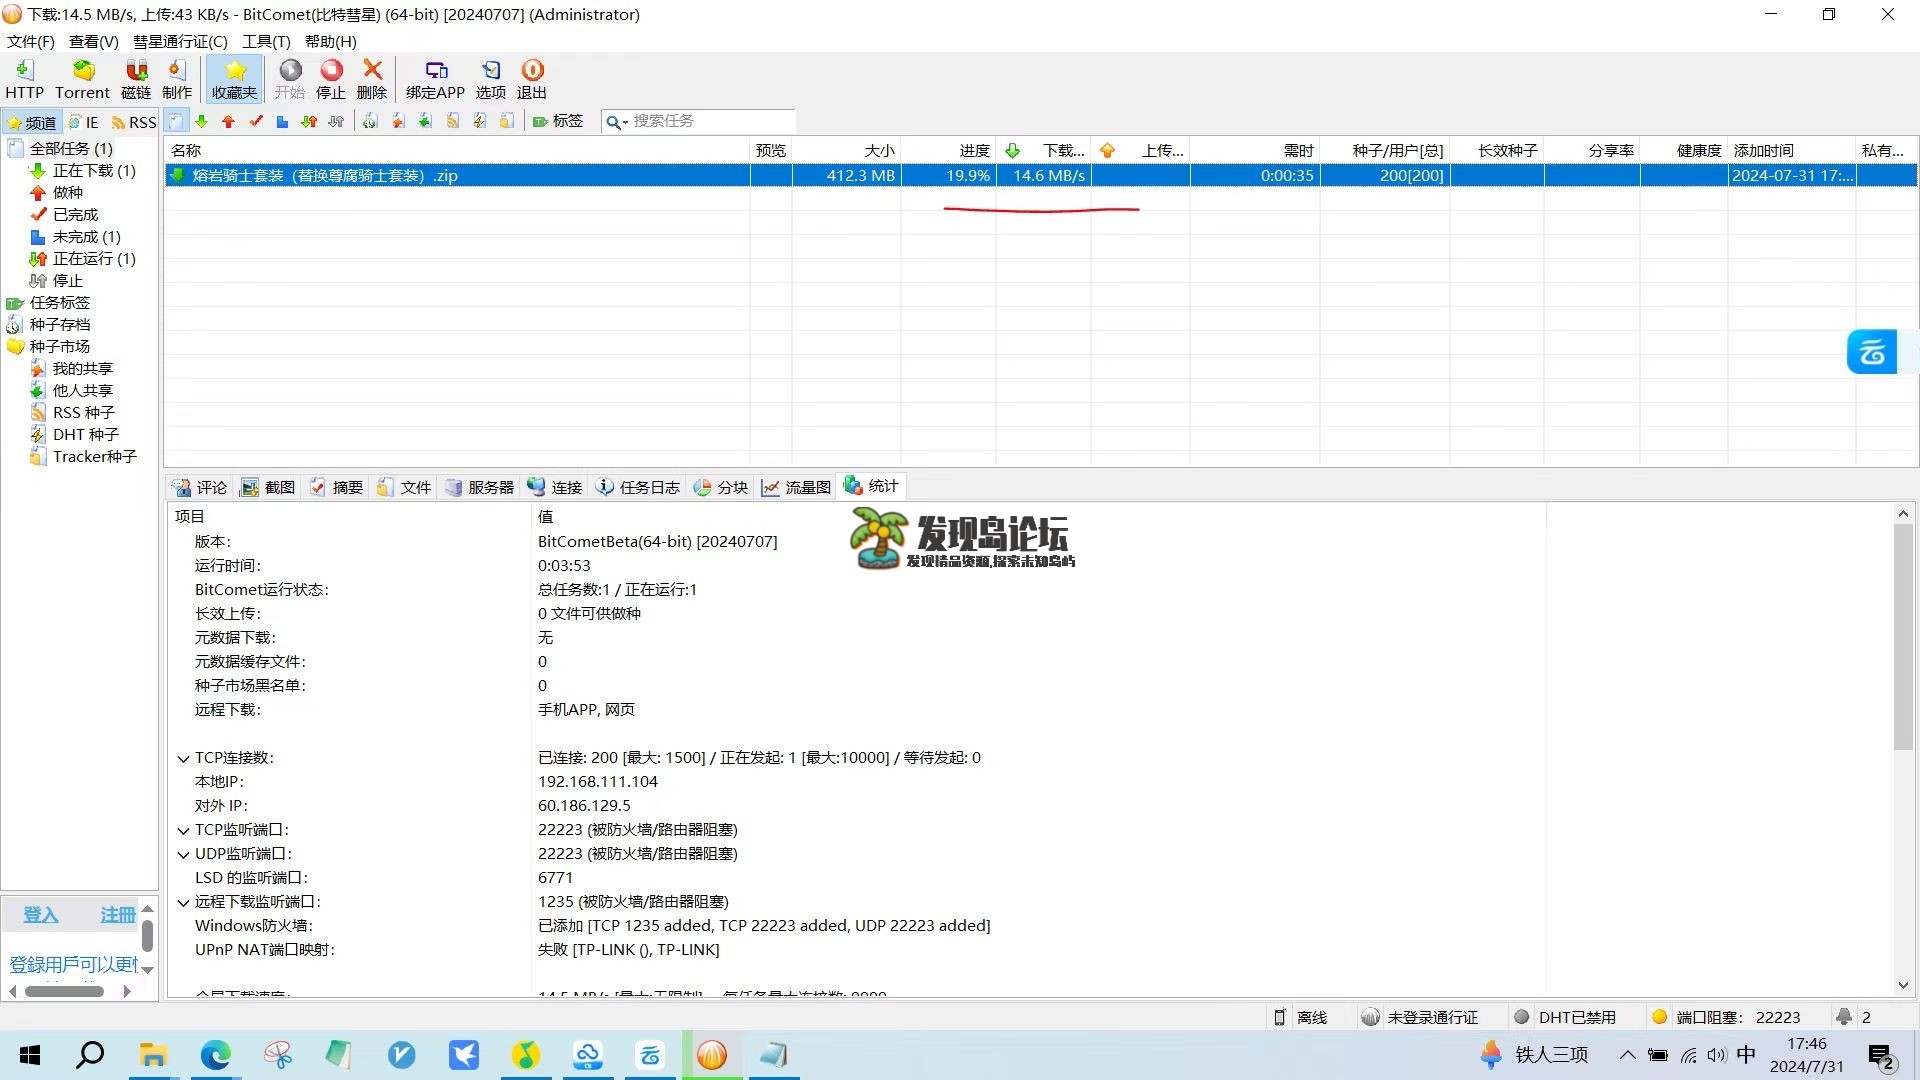Select 全部任务 (1) in tree
1920x1080 pixels.
pos(71,148)
